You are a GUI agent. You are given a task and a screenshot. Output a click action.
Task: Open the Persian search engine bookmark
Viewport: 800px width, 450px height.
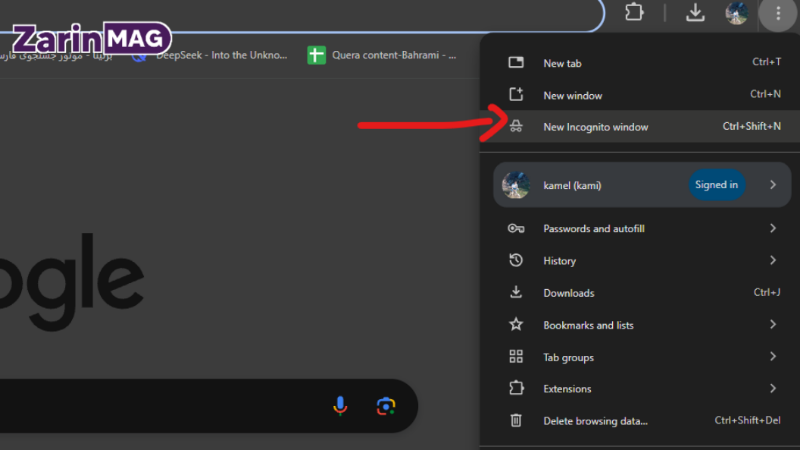(56, 55)
